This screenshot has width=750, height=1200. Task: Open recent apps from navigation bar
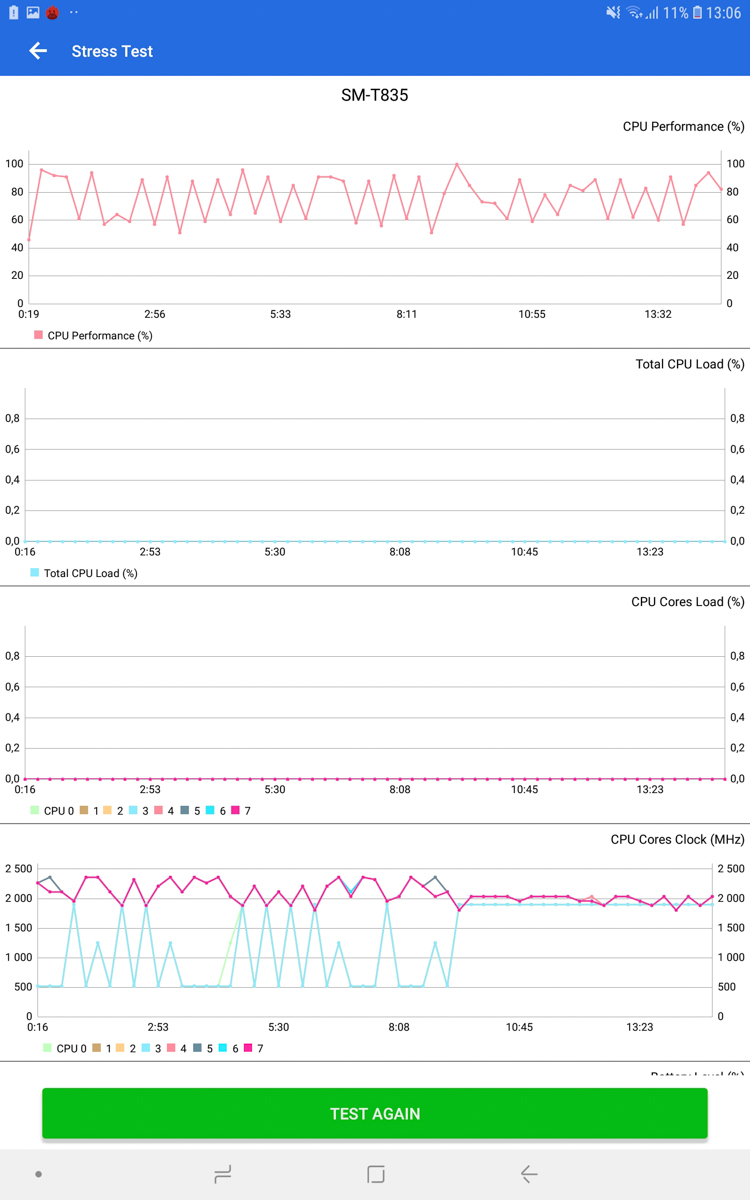(x=223, y=1174)
